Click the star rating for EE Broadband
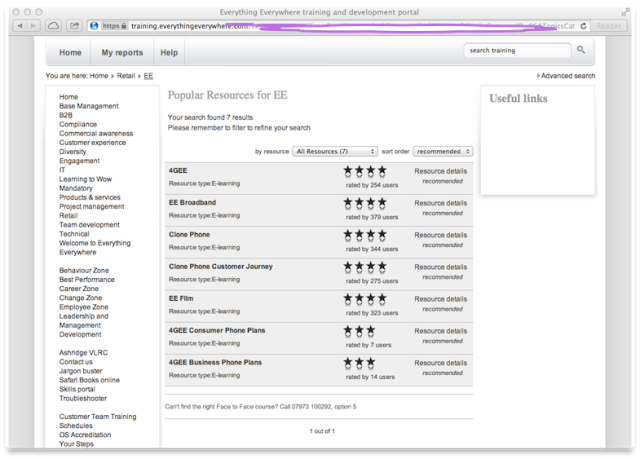This screenshot has height=459, width=640. [x=364, y=203]
